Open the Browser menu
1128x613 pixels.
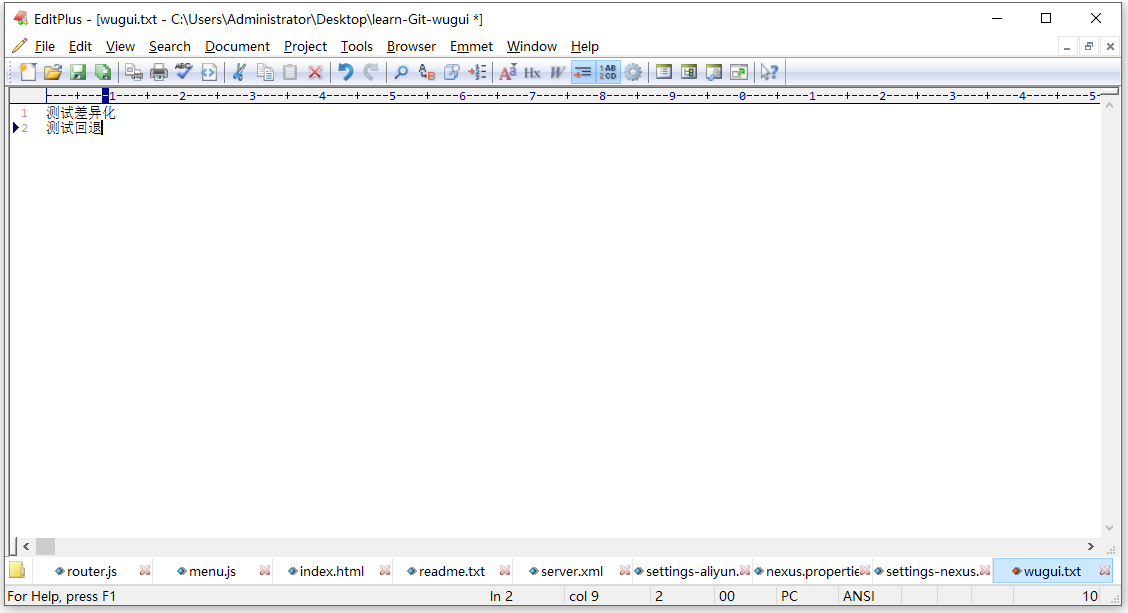coord(411,46)
